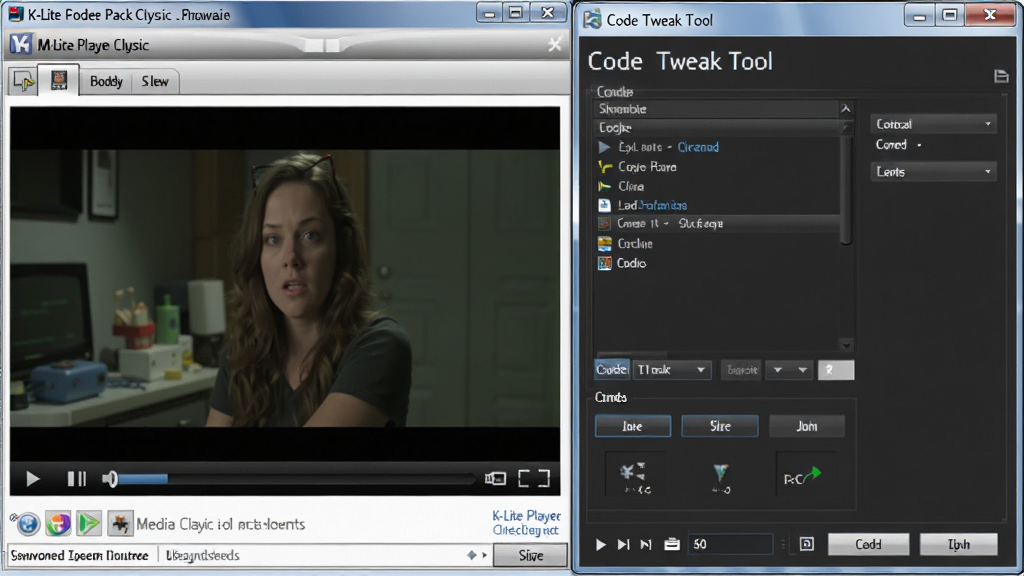Toggle the Iote button
The height and width of the screenshot is (576, 1024).
pyautogui.click(x=632, y=426)
